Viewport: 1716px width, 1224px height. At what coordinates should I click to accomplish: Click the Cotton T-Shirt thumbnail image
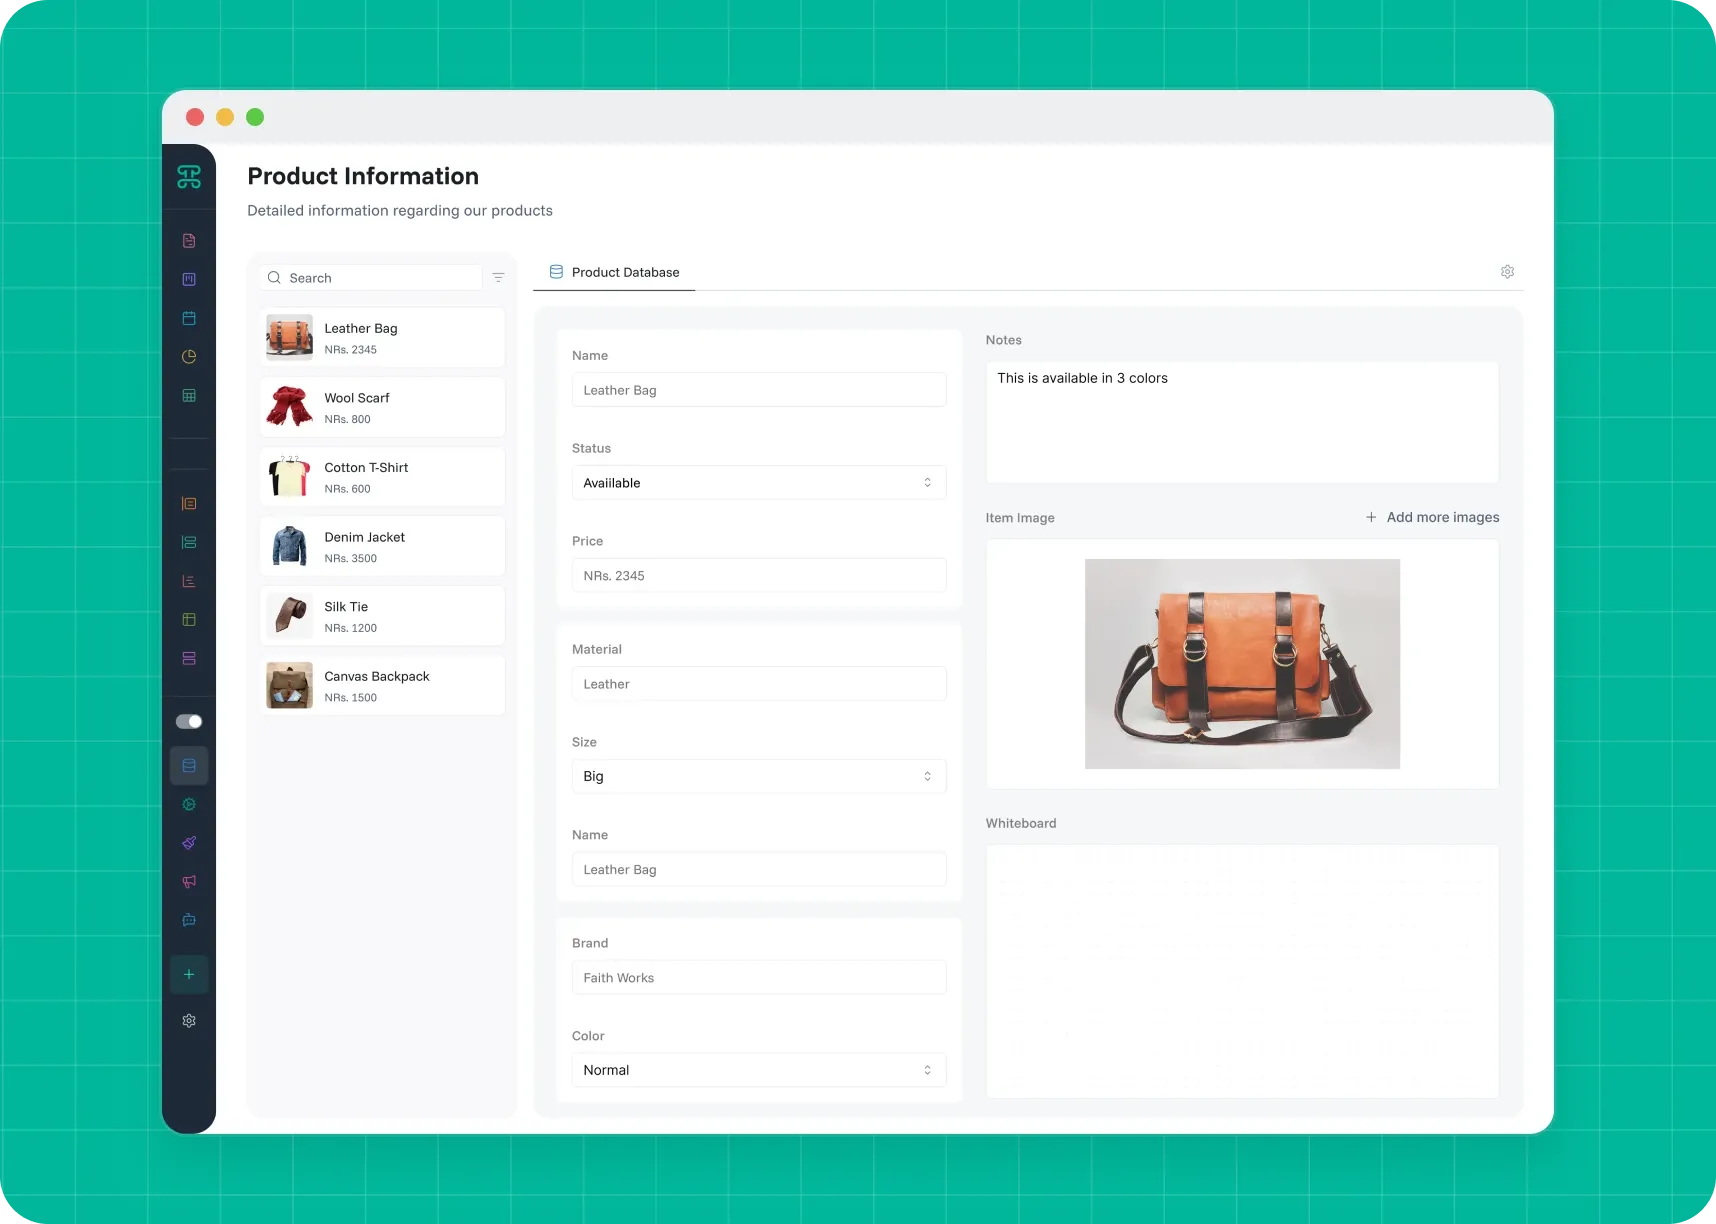(x=290, y=477)
